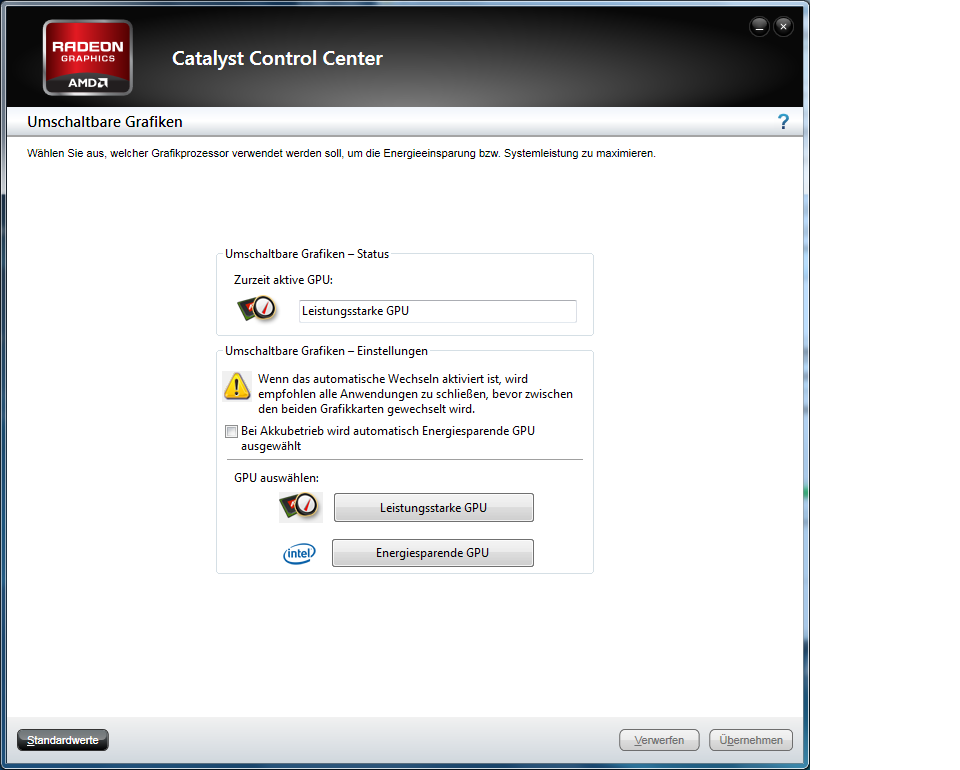
Task: Click the active GPU gauge icon in Status
Action: tap(257, 309)
